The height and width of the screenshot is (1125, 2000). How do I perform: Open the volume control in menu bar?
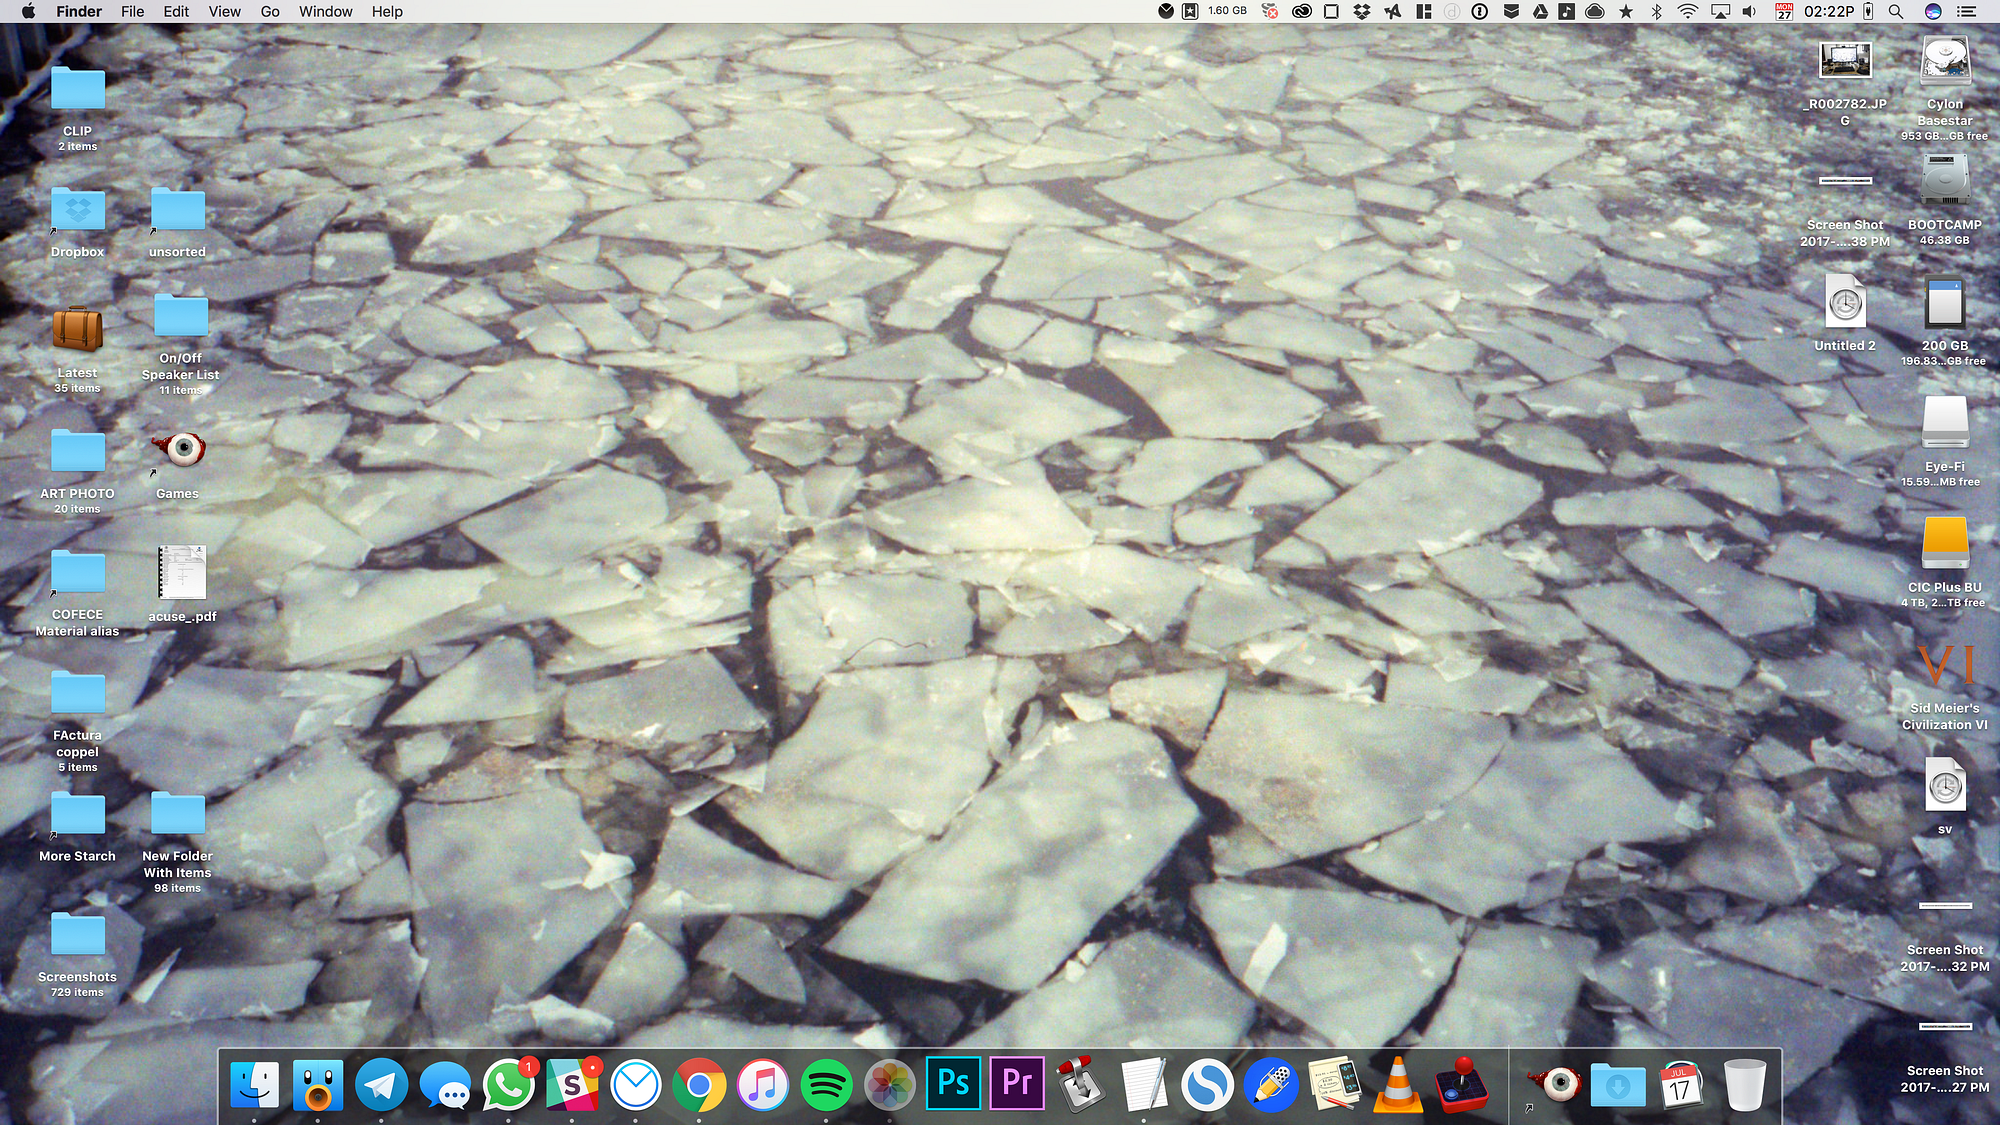(x=1749, y=12)
